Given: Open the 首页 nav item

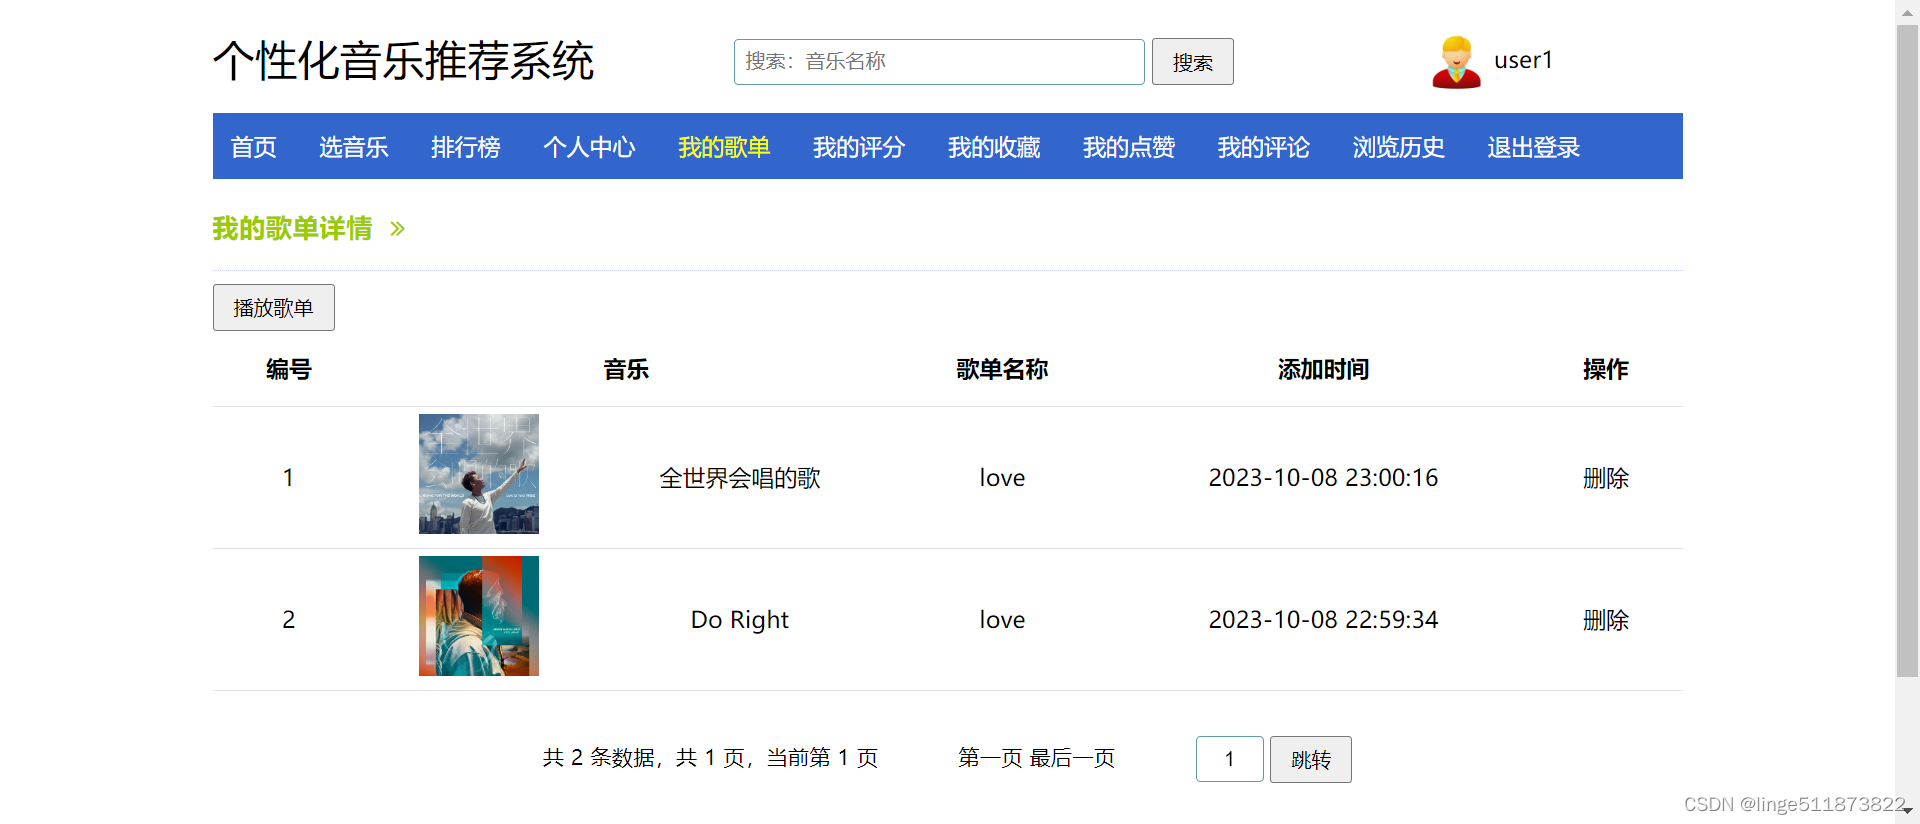Looking at the screenshot, I should (253, 147).
